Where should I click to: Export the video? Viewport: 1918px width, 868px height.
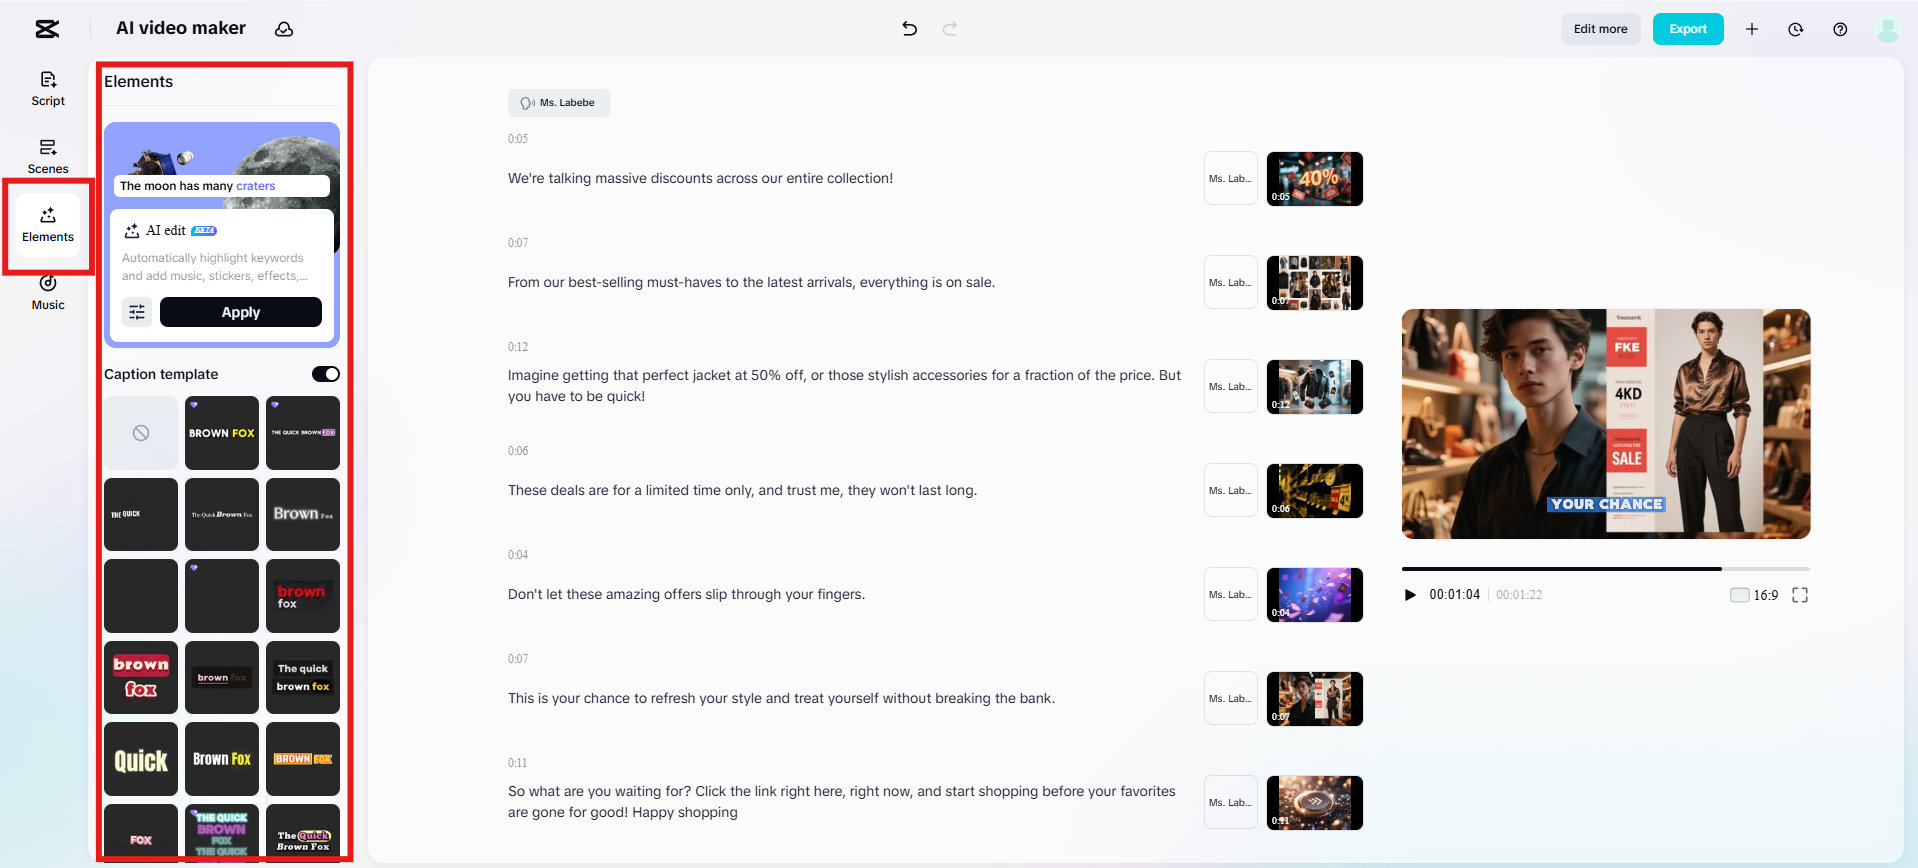click(1688, 29)
